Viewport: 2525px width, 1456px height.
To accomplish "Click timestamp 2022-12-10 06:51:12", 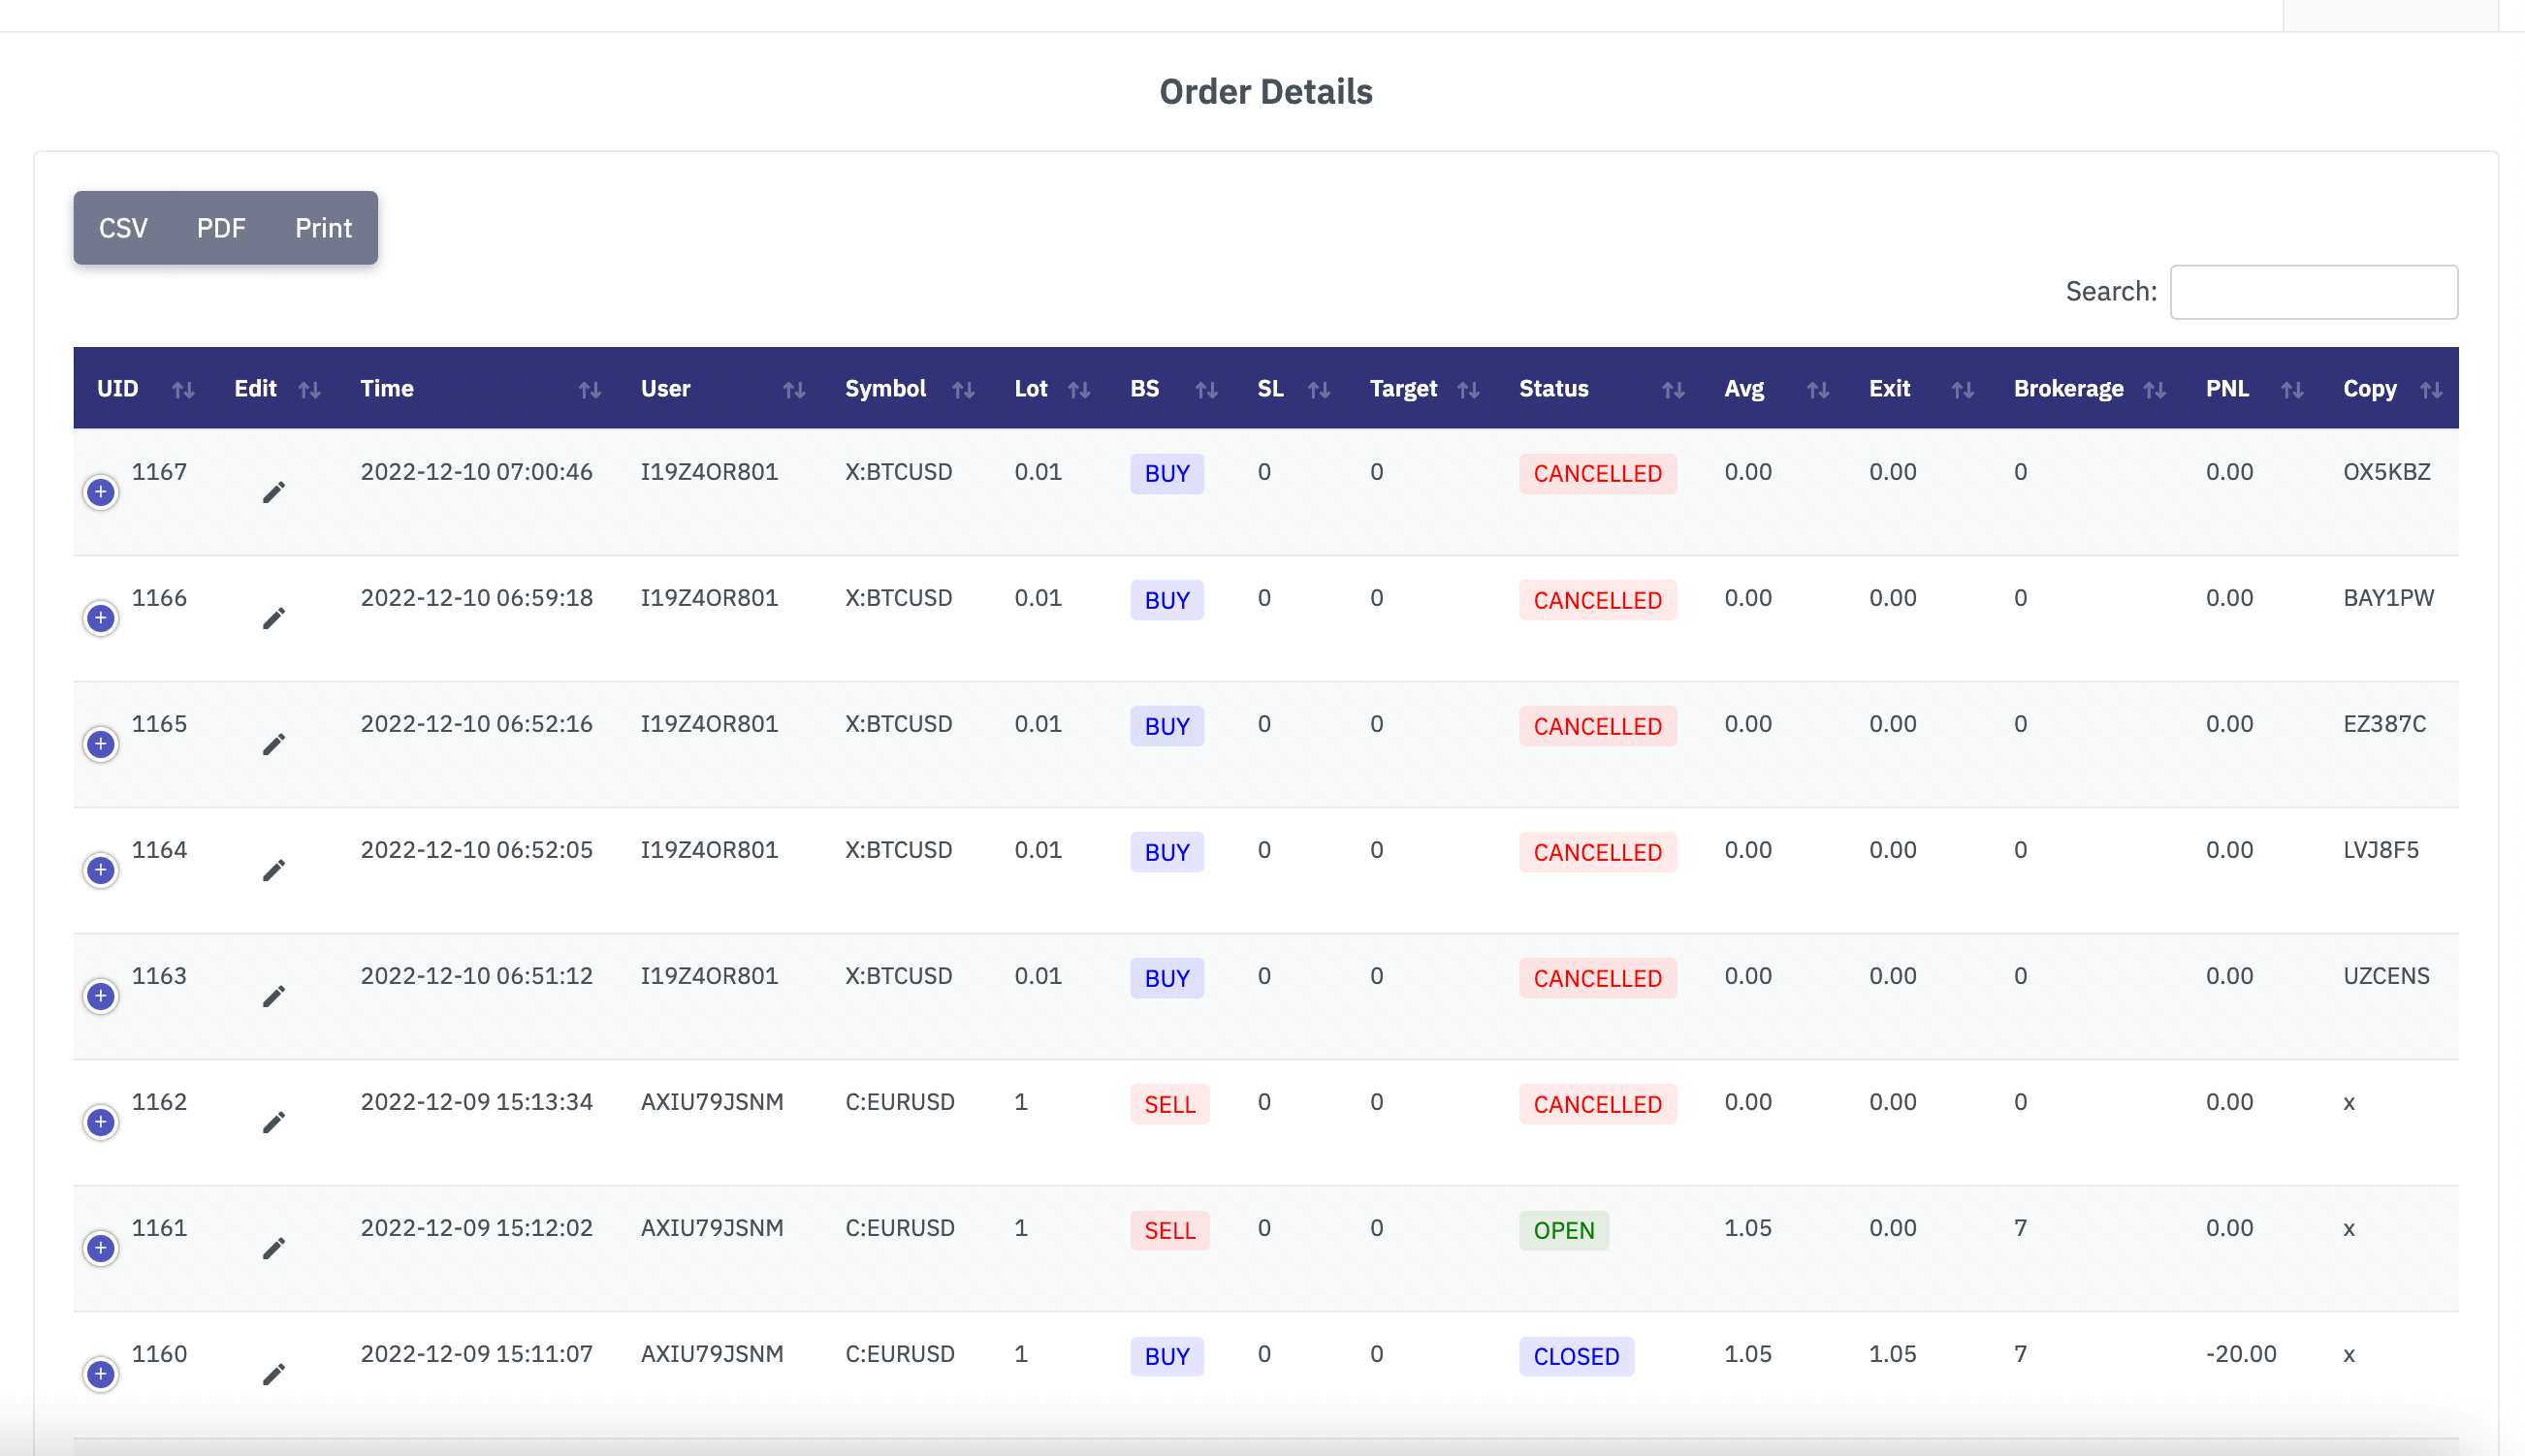I will click(476, 976).
